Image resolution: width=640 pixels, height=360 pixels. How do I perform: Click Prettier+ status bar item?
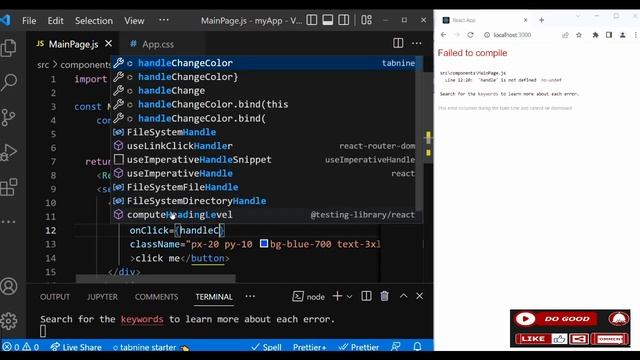(309, 347)
